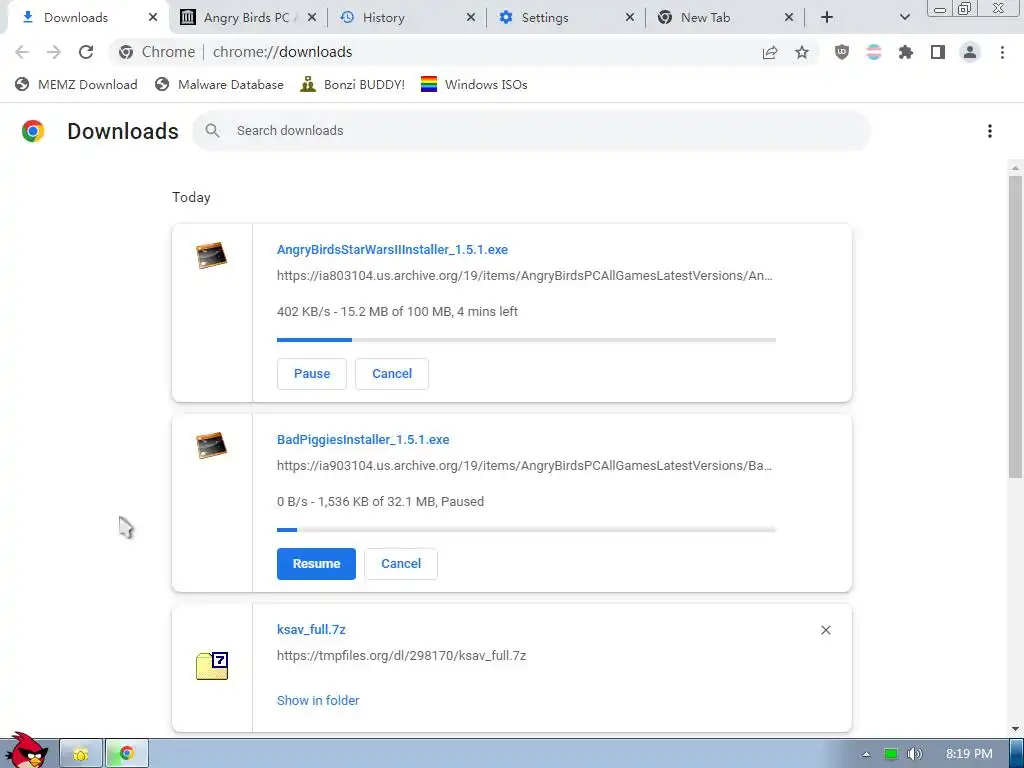Toggle the side panel icon
Viewport: 1024px width, 768px height.
point(938,52)
